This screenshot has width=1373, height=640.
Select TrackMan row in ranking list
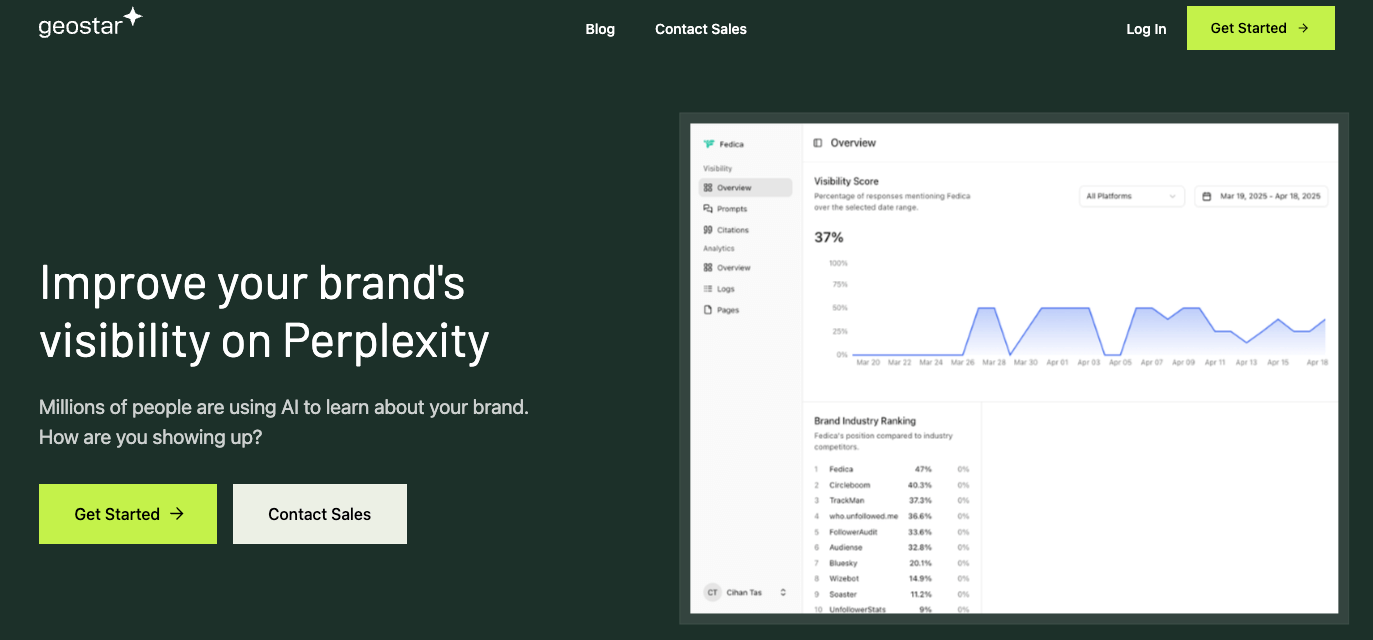pos(891,500)
